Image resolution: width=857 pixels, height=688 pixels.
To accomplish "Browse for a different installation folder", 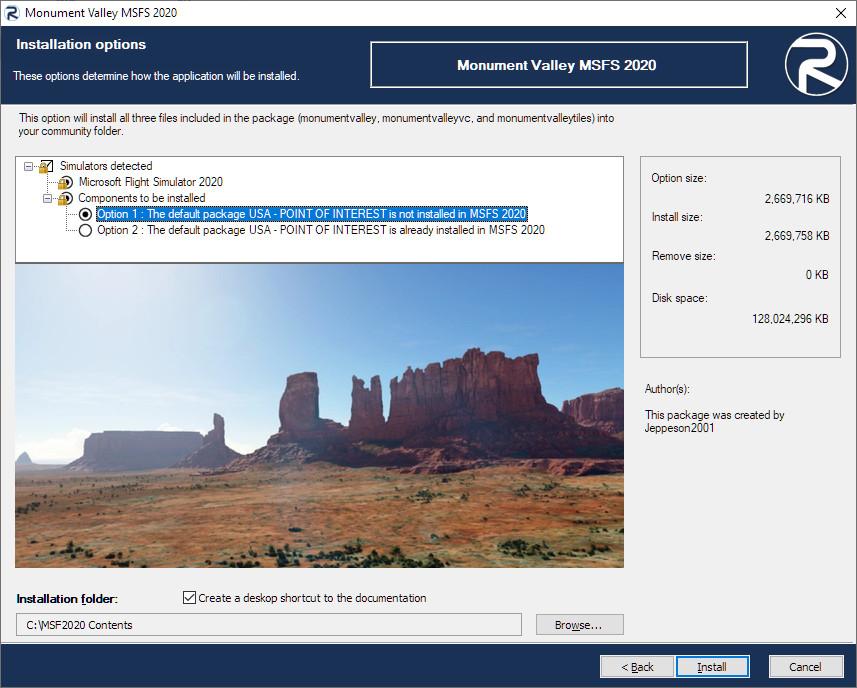I will click(x=579, y=625).
